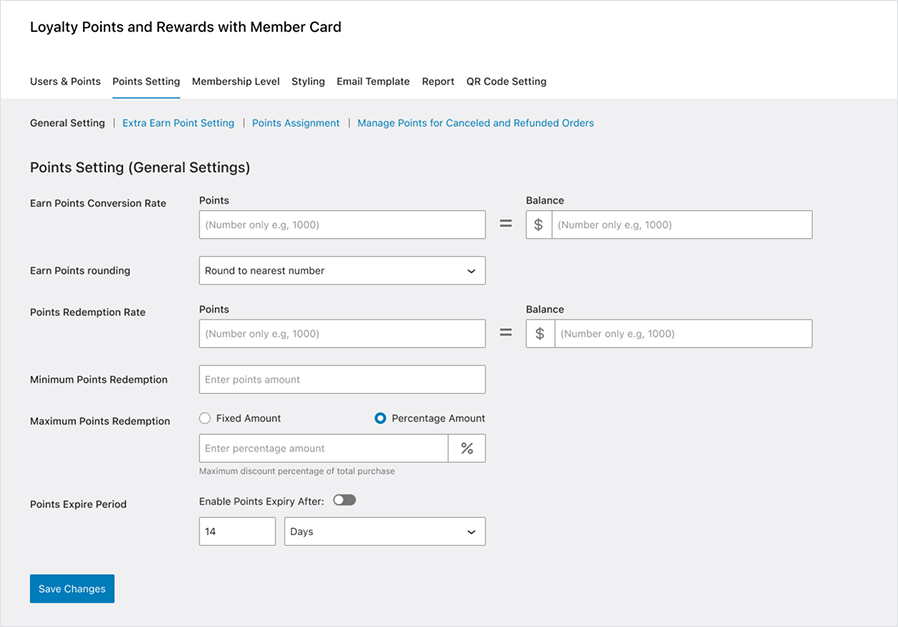The width and height of the screenshot is (898, 627).
Task: Click the Minimum Points Redemption input field
Action: [x=342, y=380]
